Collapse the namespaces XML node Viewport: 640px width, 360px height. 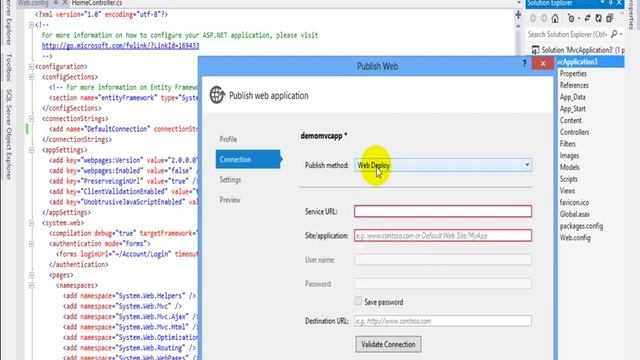click(31, 285)
